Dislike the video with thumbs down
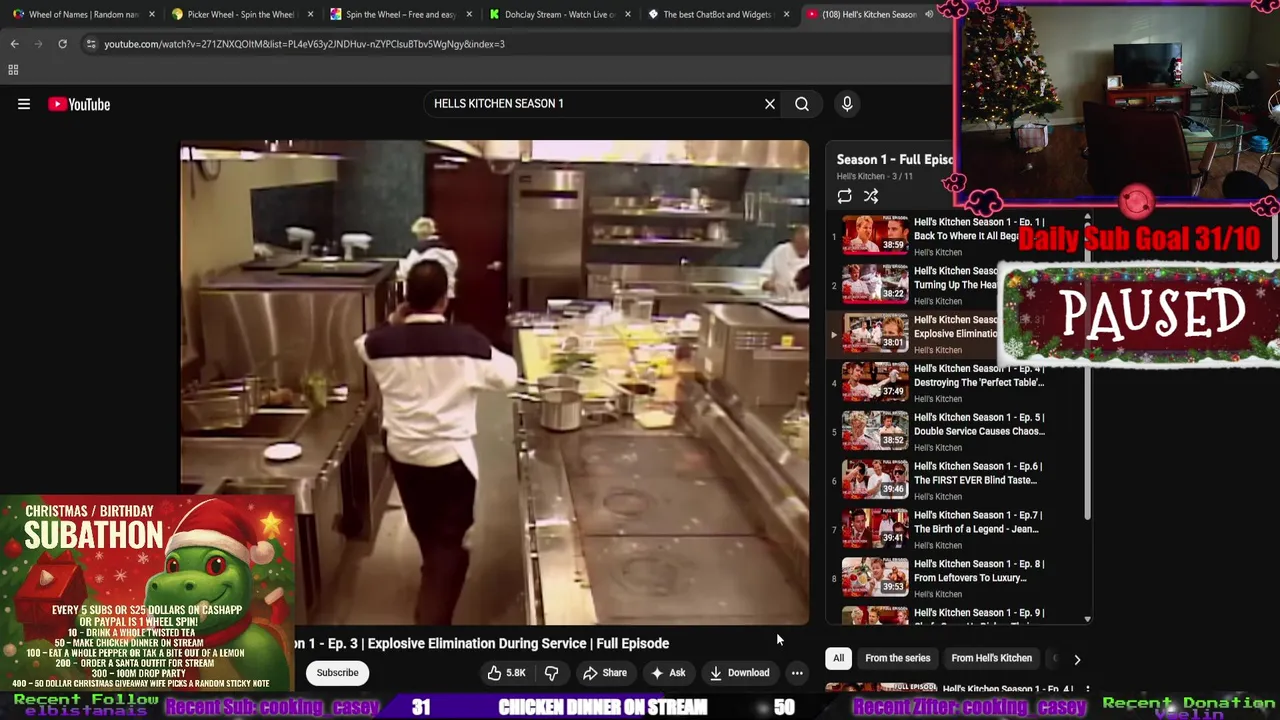The width and height of the screenshot is (1280, 720). (551, 673)
